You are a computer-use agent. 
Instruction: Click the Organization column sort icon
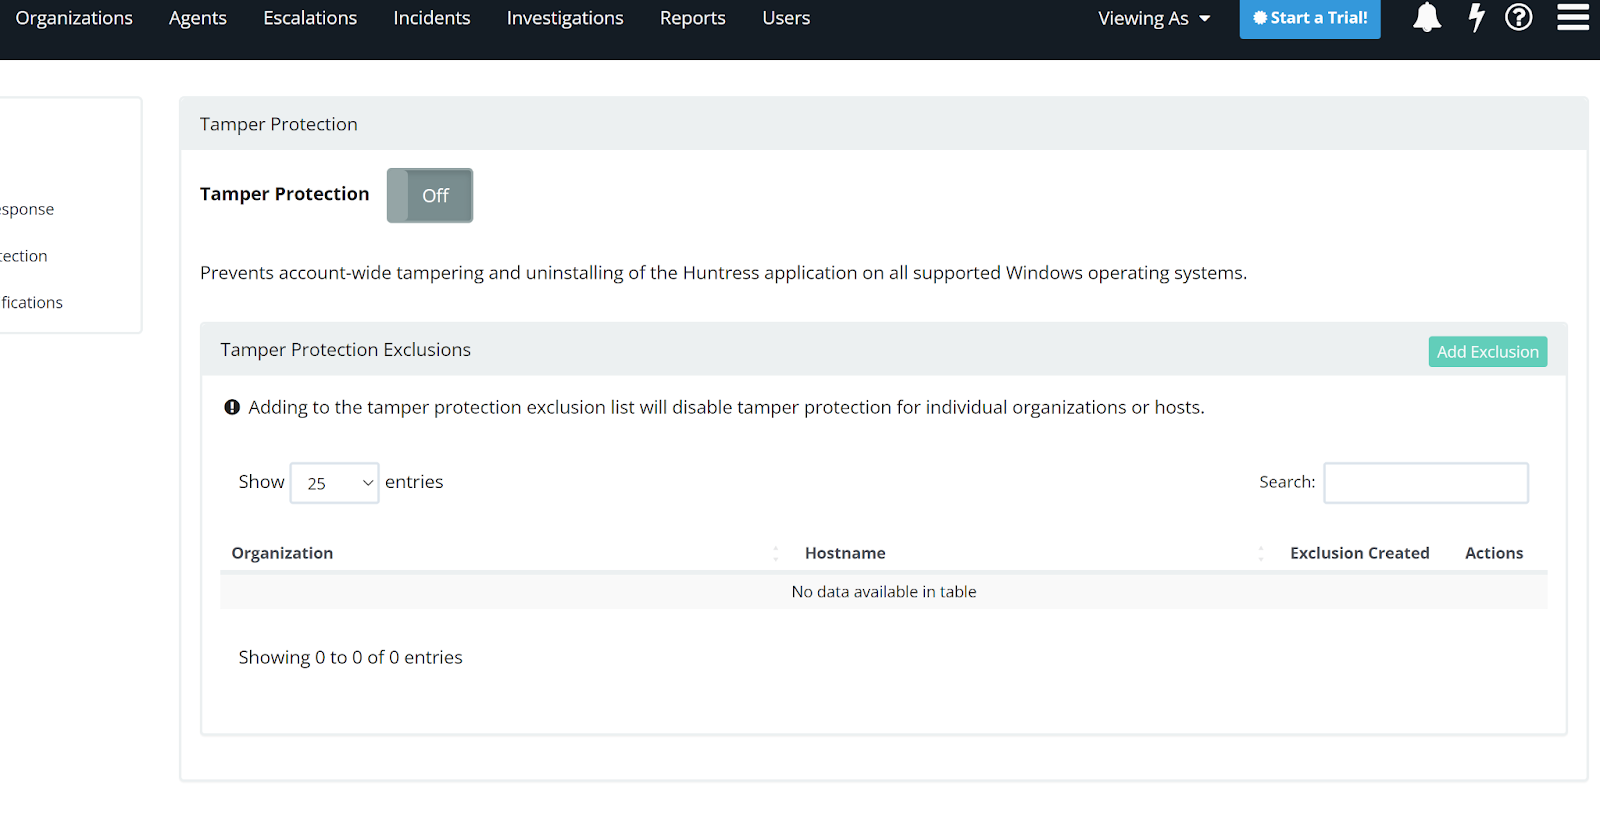[775, 553]
